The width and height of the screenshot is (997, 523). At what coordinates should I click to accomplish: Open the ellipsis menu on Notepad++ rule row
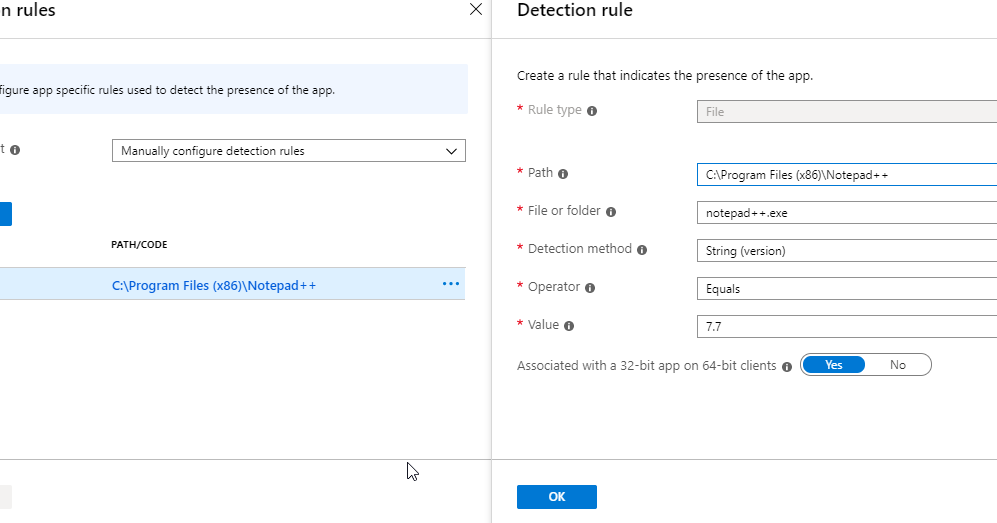coord(451,284)
